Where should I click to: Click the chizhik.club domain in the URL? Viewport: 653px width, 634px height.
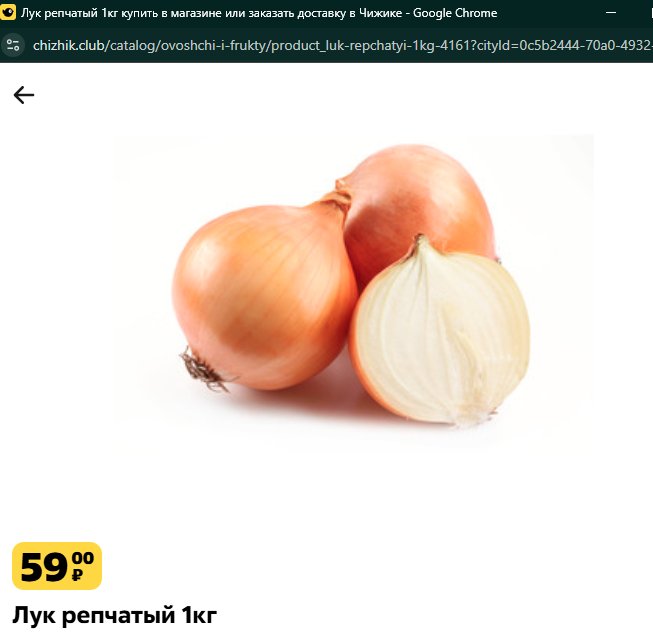(x=70, y=45)
